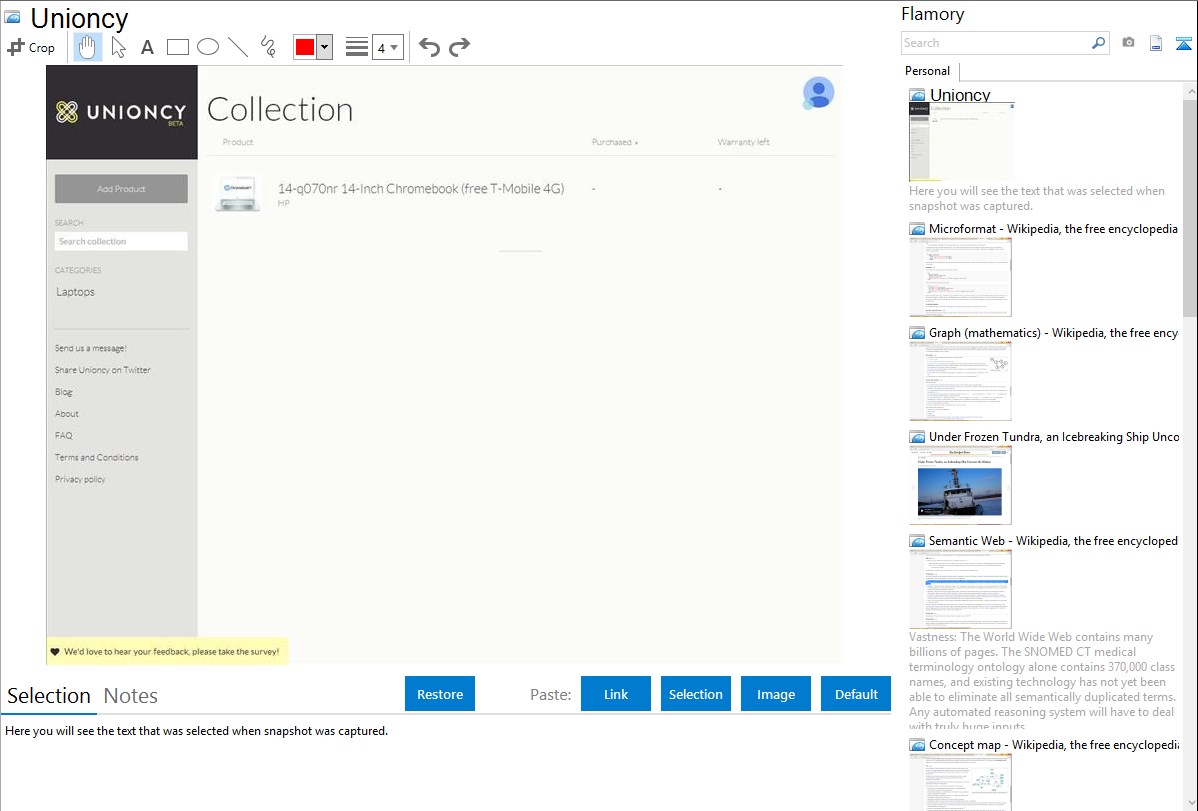Select the text annotation tool
This screenshot has width=1198, height=811.
coord(147,47)
